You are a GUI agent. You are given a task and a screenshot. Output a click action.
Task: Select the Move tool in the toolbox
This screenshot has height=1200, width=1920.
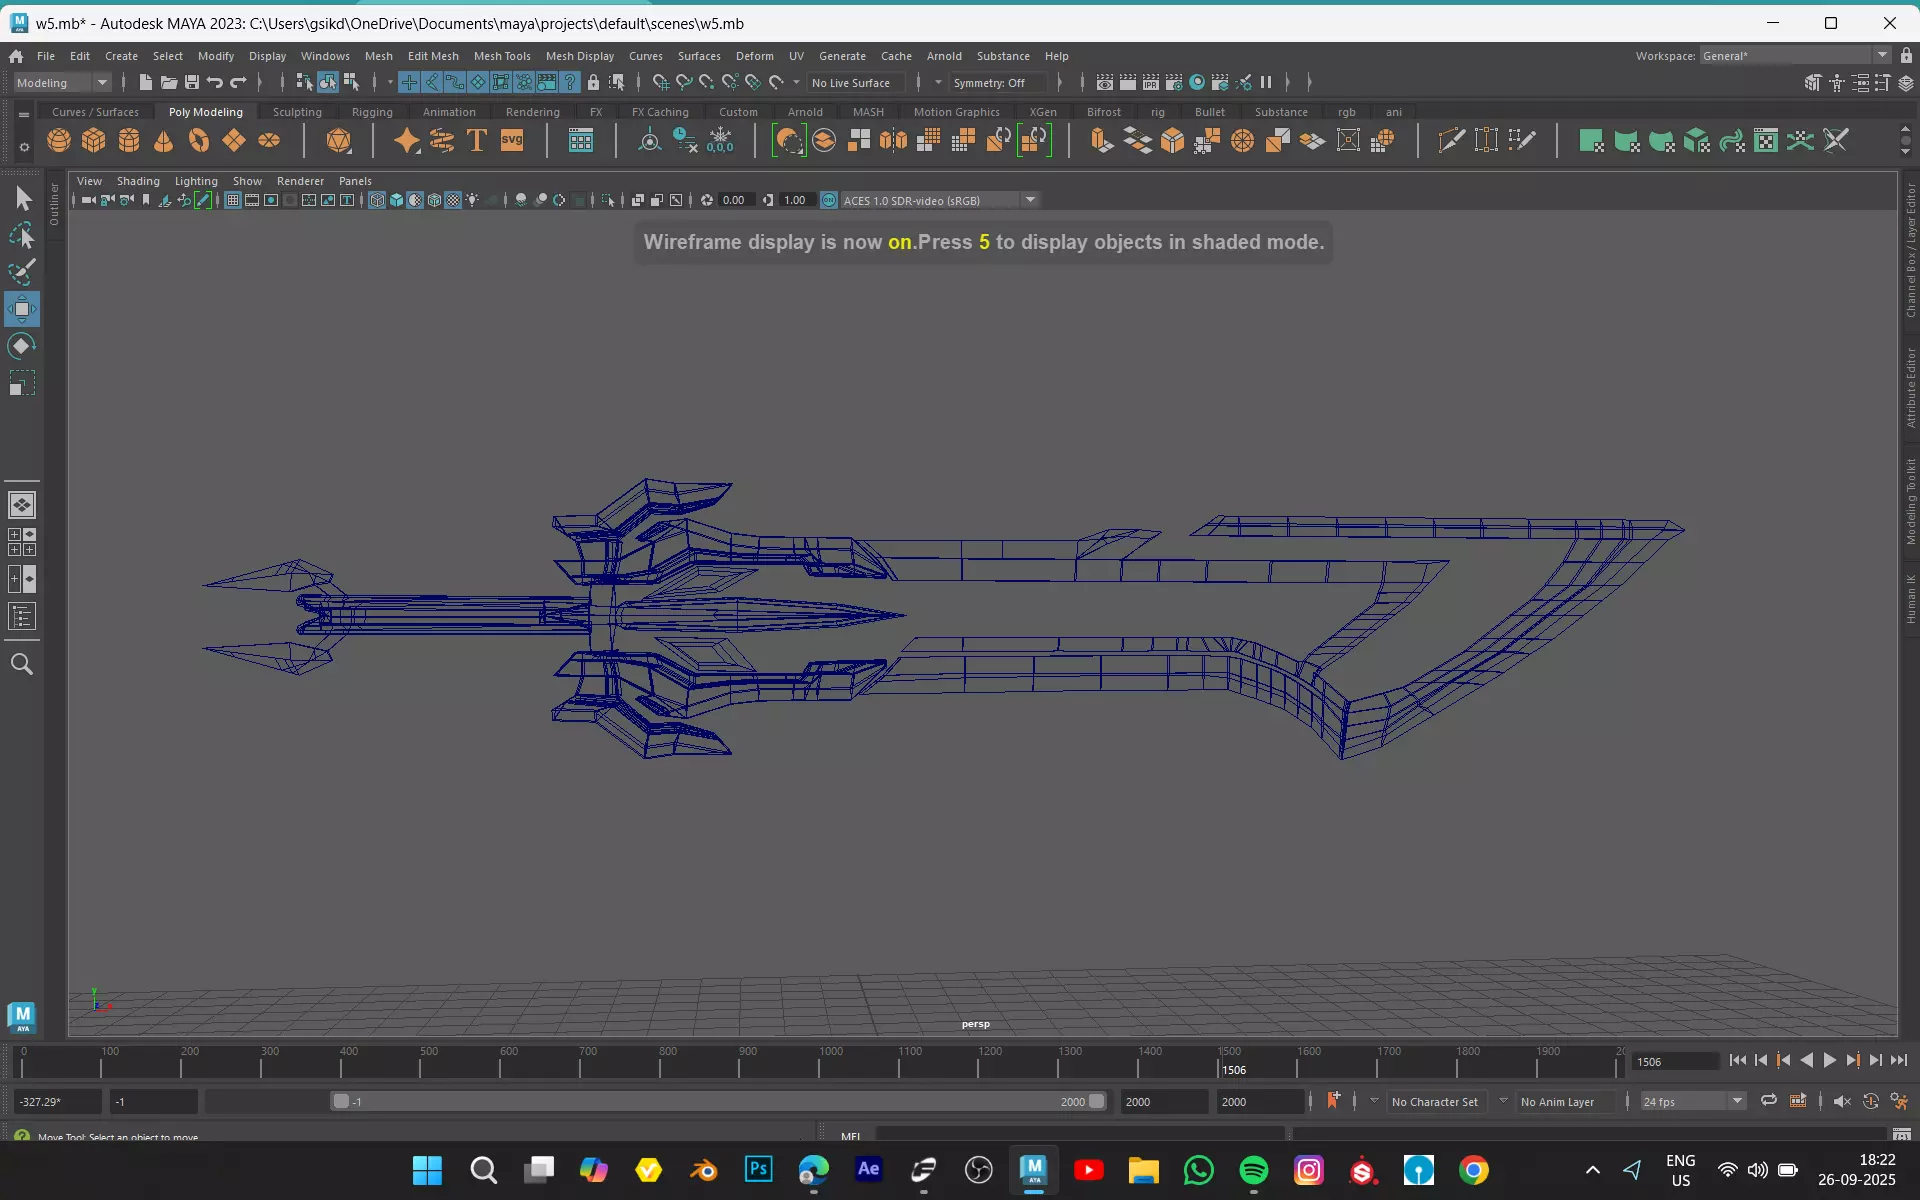click(22, 309)
